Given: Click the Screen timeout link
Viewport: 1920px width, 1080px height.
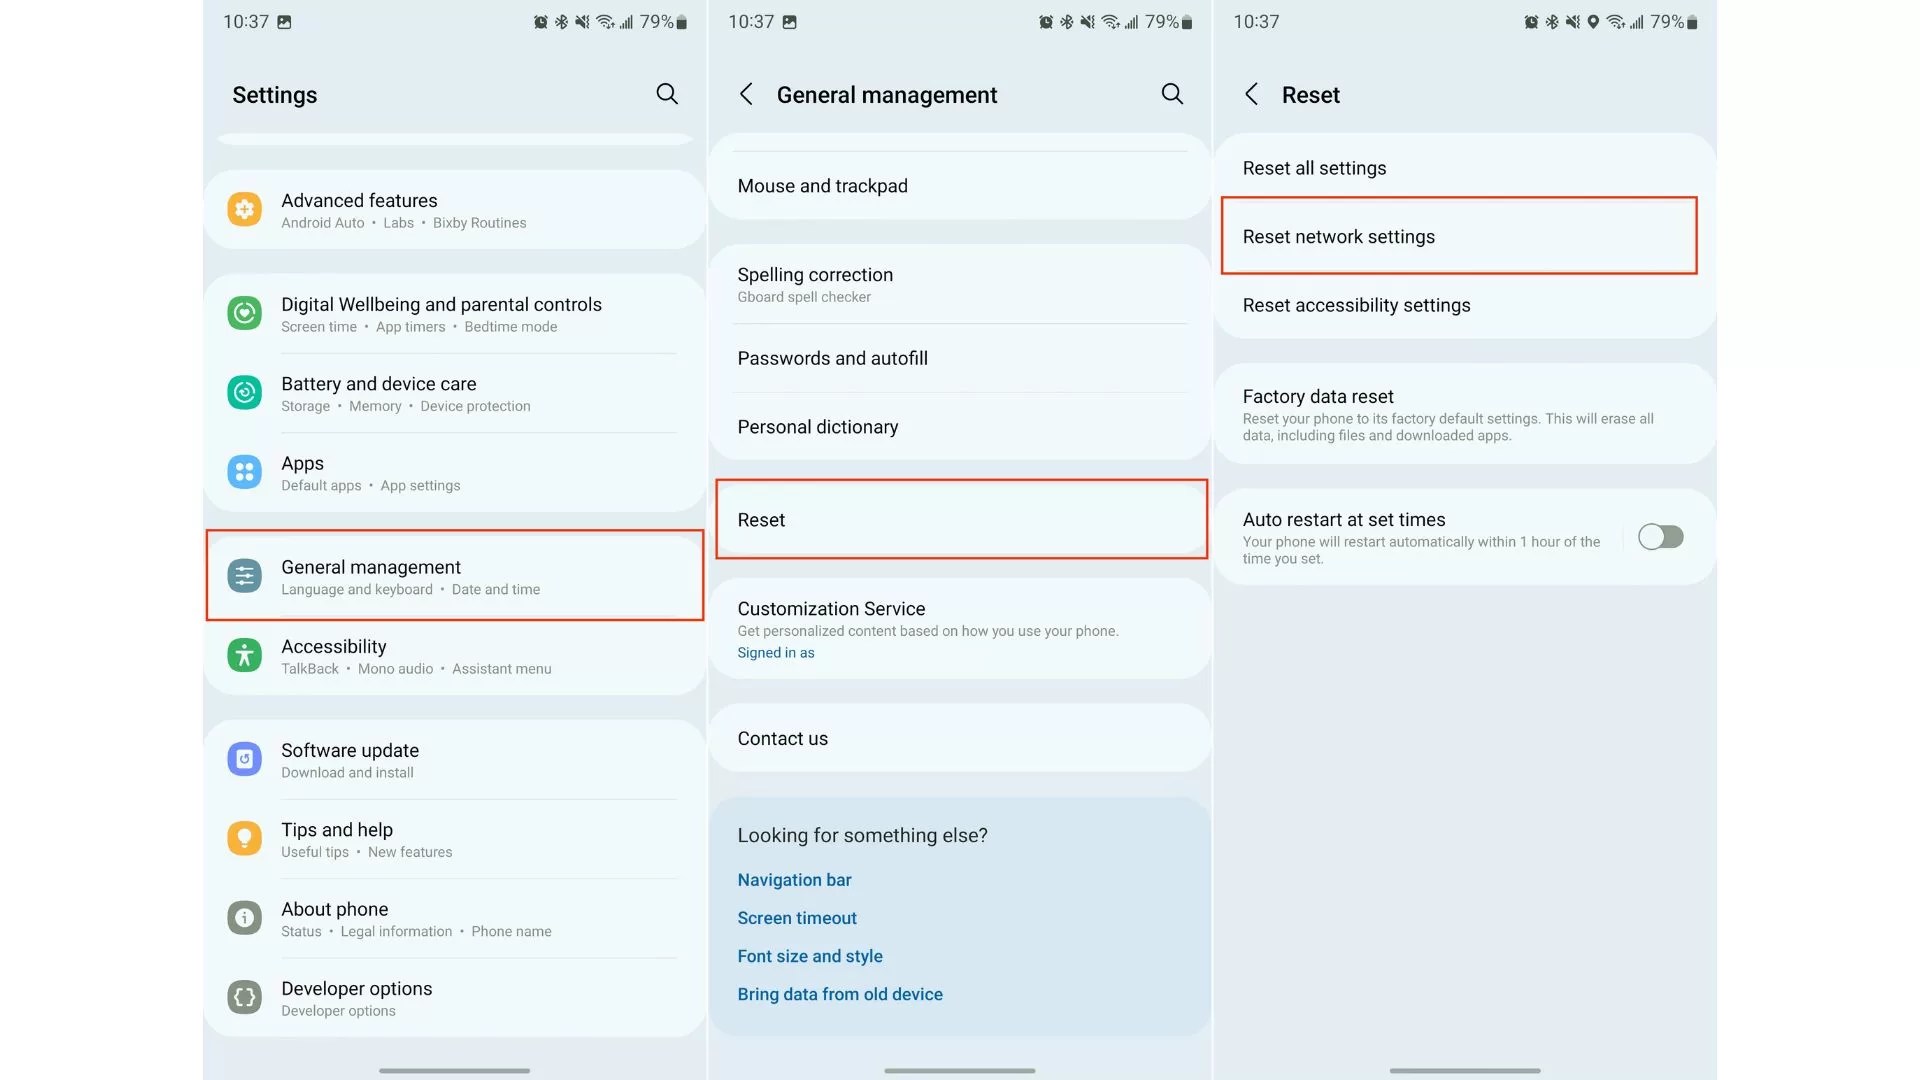Looking at the screenshot, I should (x=797, y=917).
